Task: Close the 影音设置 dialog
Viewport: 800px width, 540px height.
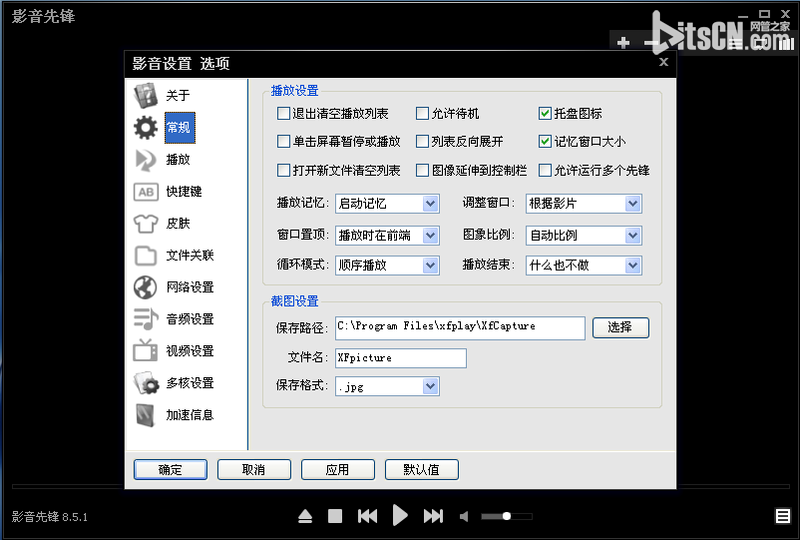Action: (663, 62)
